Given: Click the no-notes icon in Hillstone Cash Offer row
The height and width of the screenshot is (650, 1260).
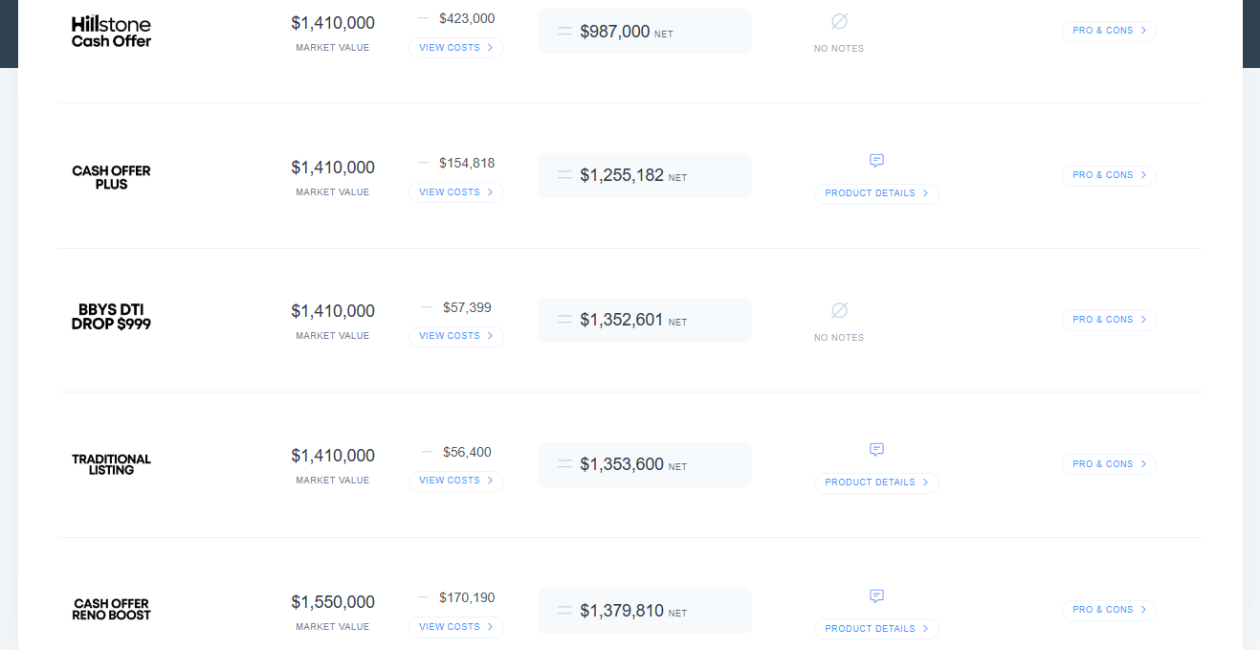Looking at the screenshot, I should [x=839, y=21].
